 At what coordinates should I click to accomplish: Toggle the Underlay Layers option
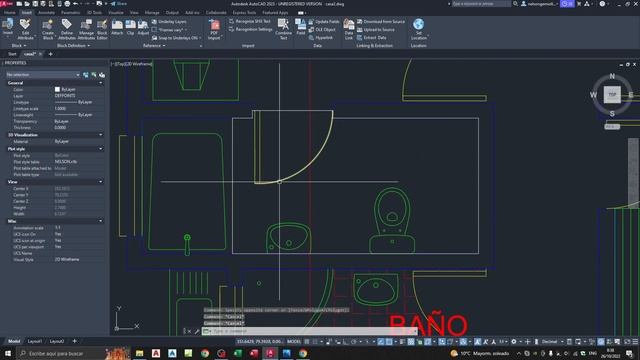click(x=169, y=21)
